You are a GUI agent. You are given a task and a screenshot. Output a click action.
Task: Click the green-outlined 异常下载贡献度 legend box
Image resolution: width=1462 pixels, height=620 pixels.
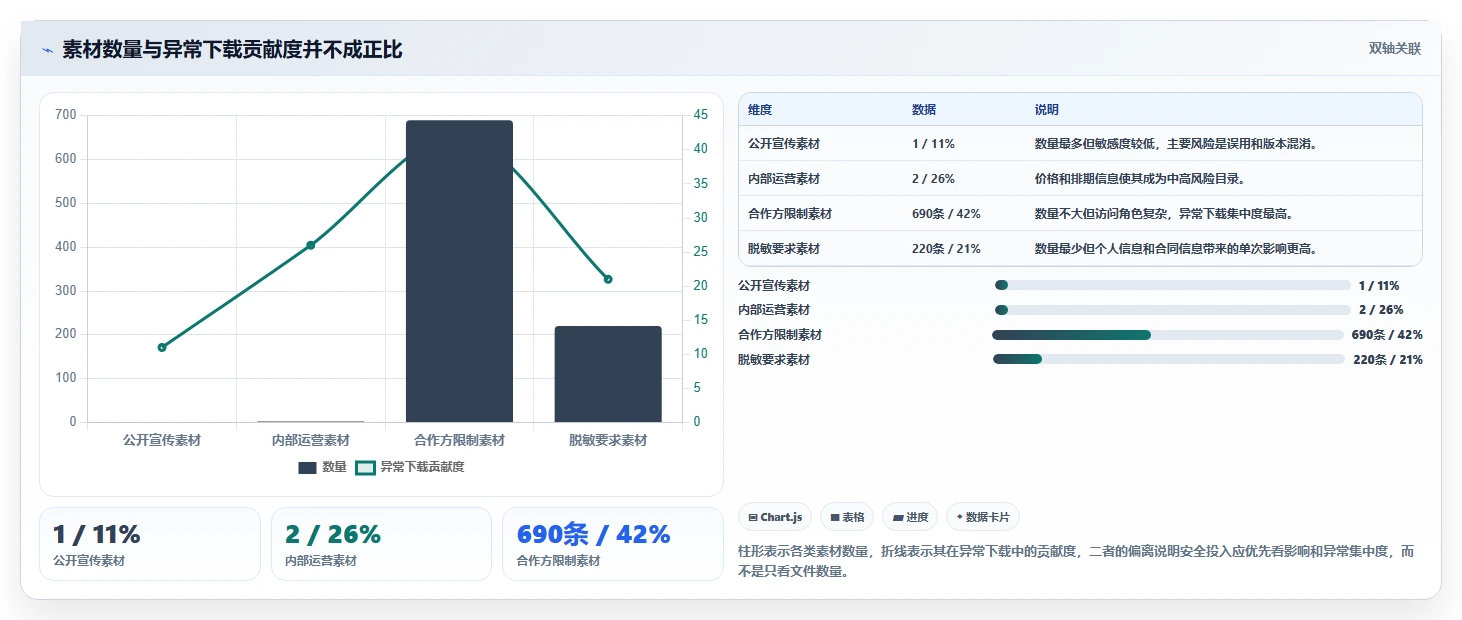(366, 467)
